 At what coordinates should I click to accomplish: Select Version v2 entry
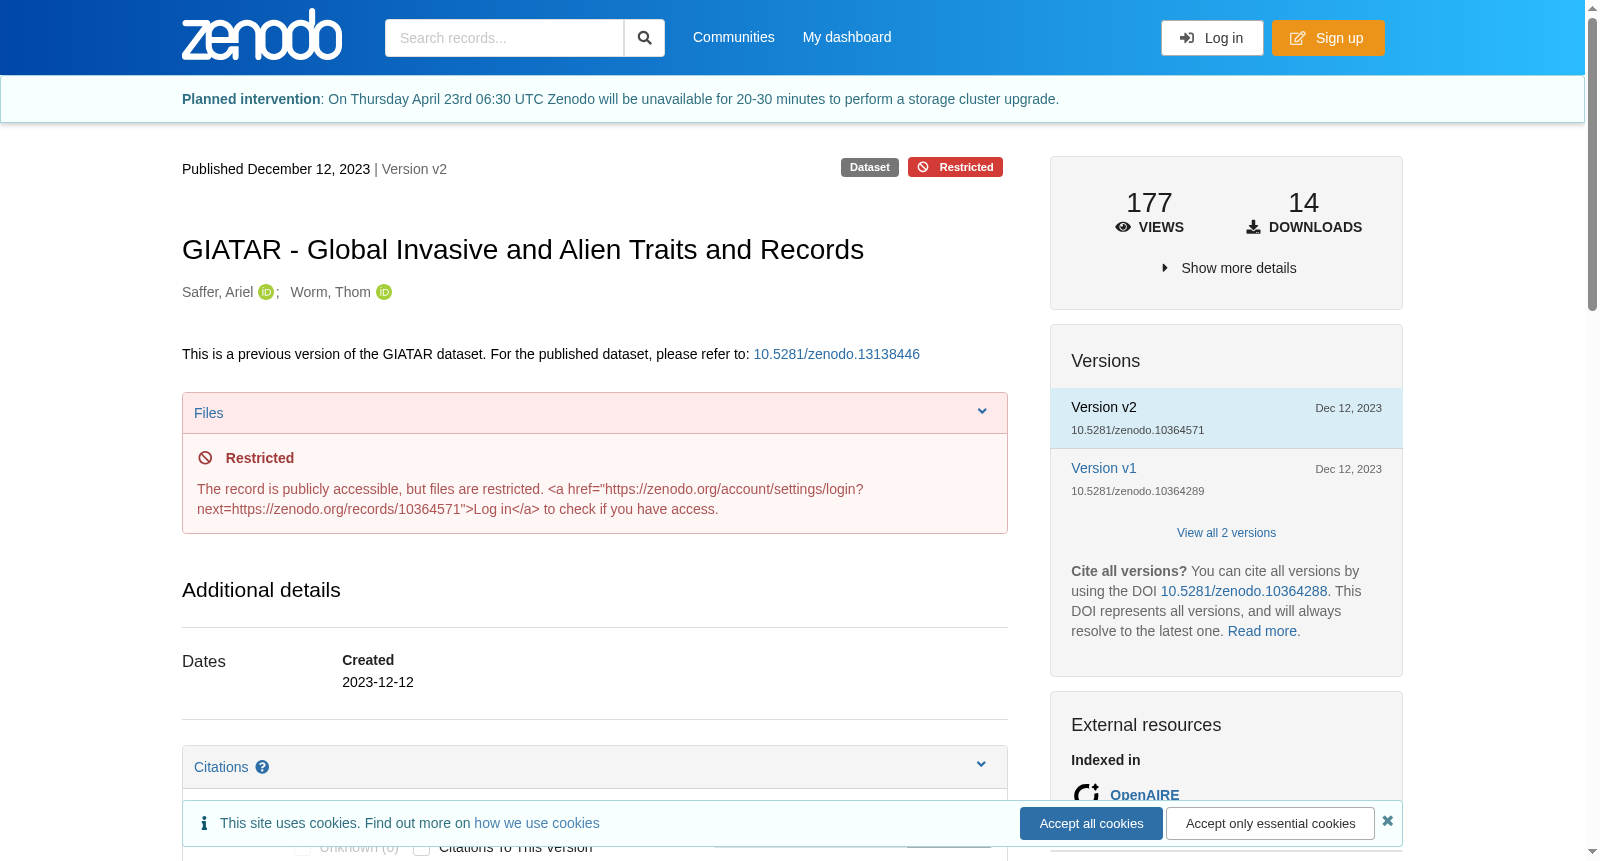click(x=1226, y=418)
